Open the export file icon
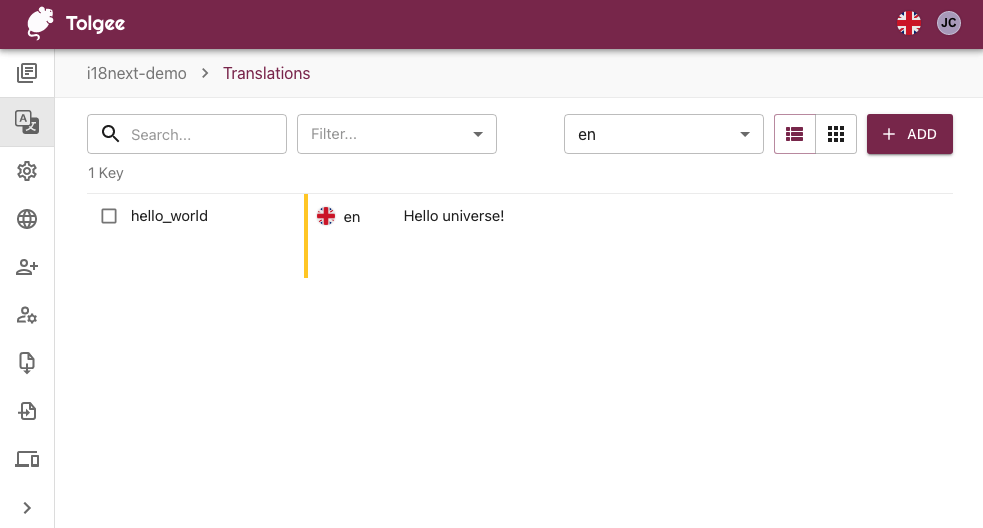Image resolution: width=983 pixels, height=528 pixels. tap(27, 411)
